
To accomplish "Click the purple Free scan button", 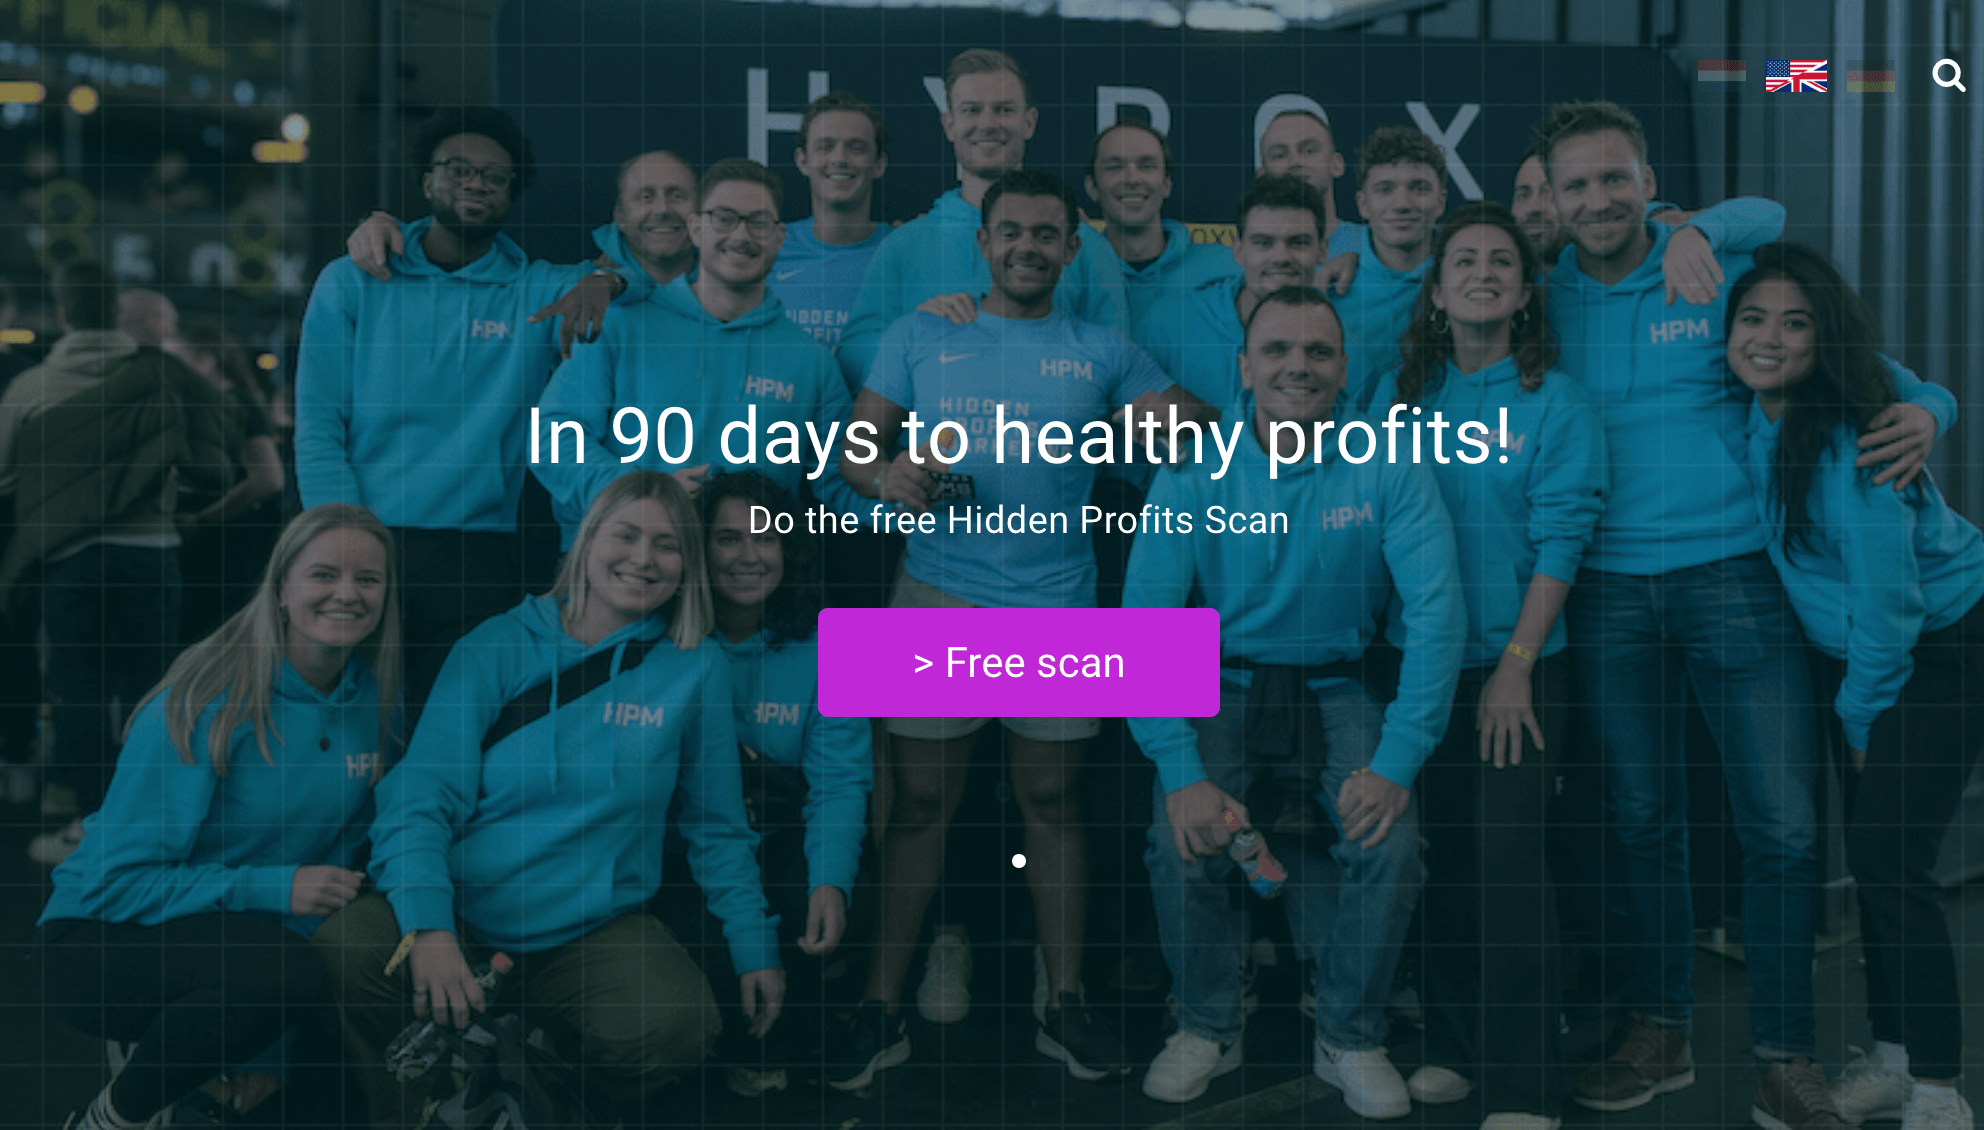I will pyautogui.click(x=1018, y=662).
